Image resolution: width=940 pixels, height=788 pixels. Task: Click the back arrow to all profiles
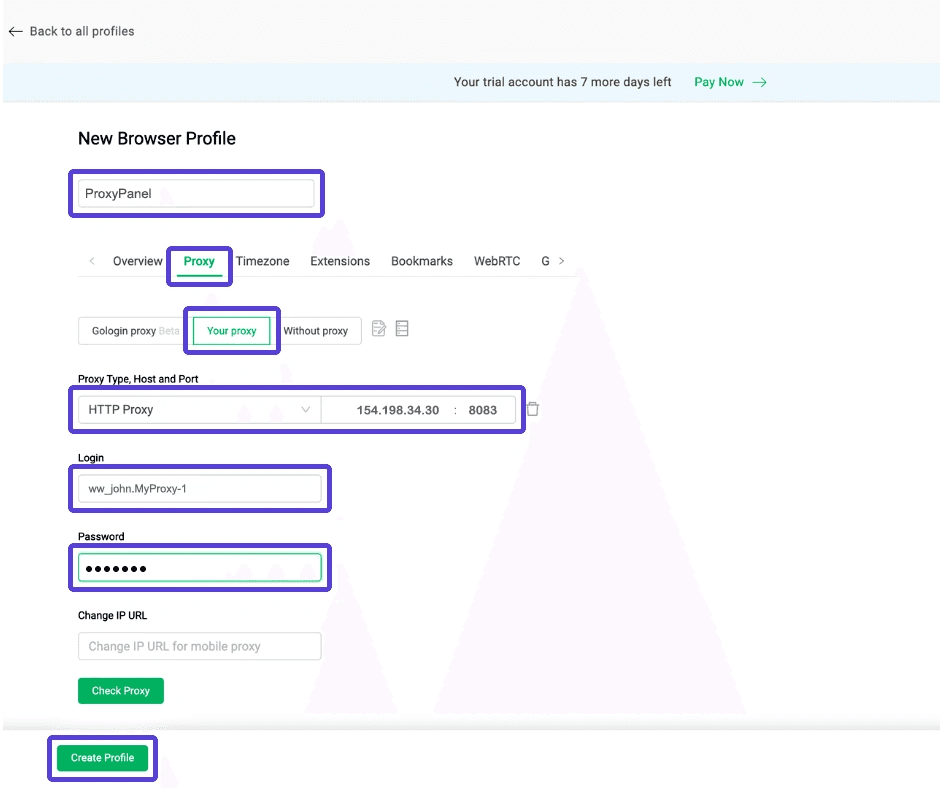(x=15, y=31)
